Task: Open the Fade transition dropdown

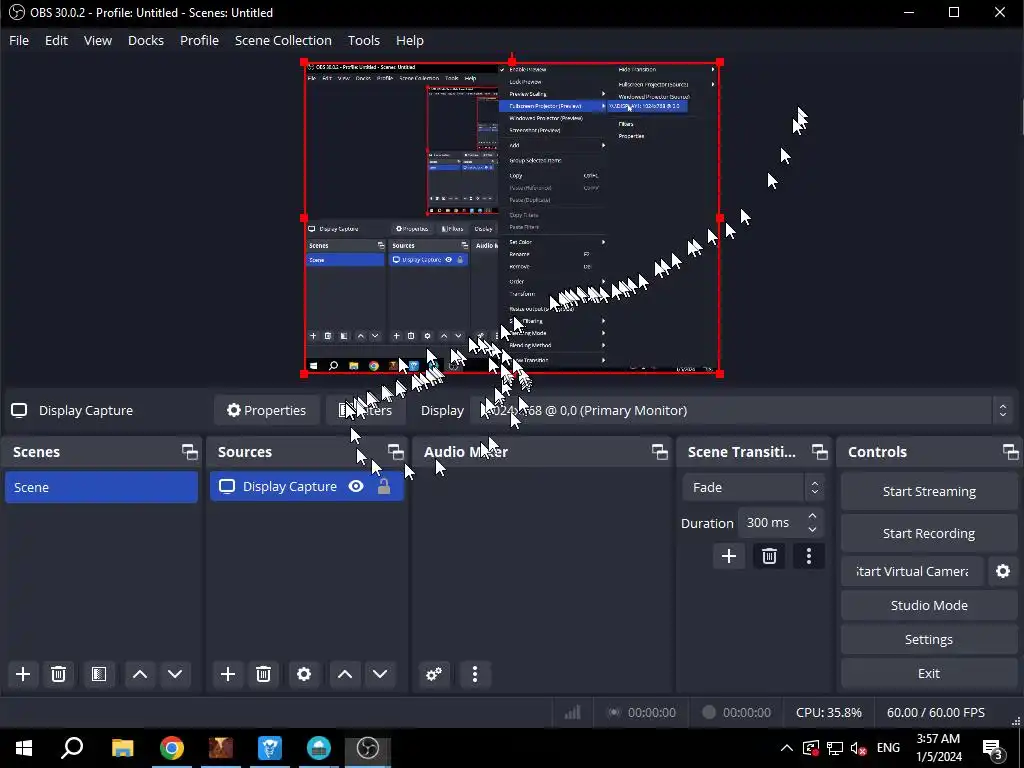Action: coord(752,487)
